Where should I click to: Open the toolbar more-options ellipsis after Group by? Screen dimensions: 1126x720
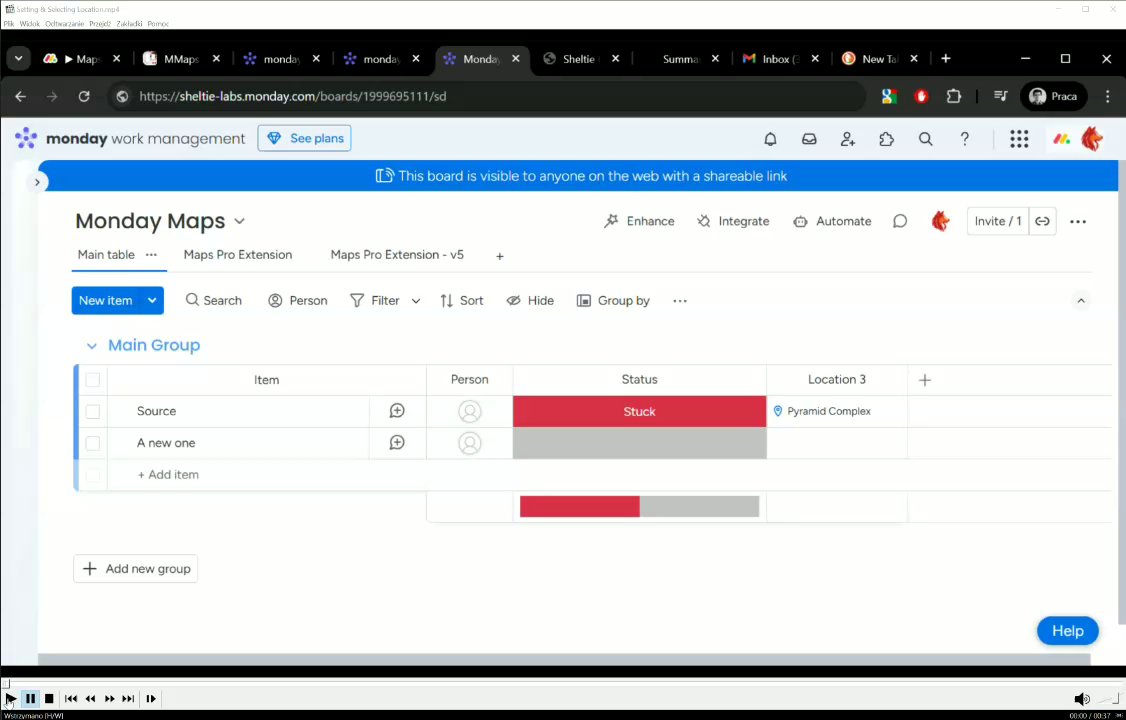[680, 301]
